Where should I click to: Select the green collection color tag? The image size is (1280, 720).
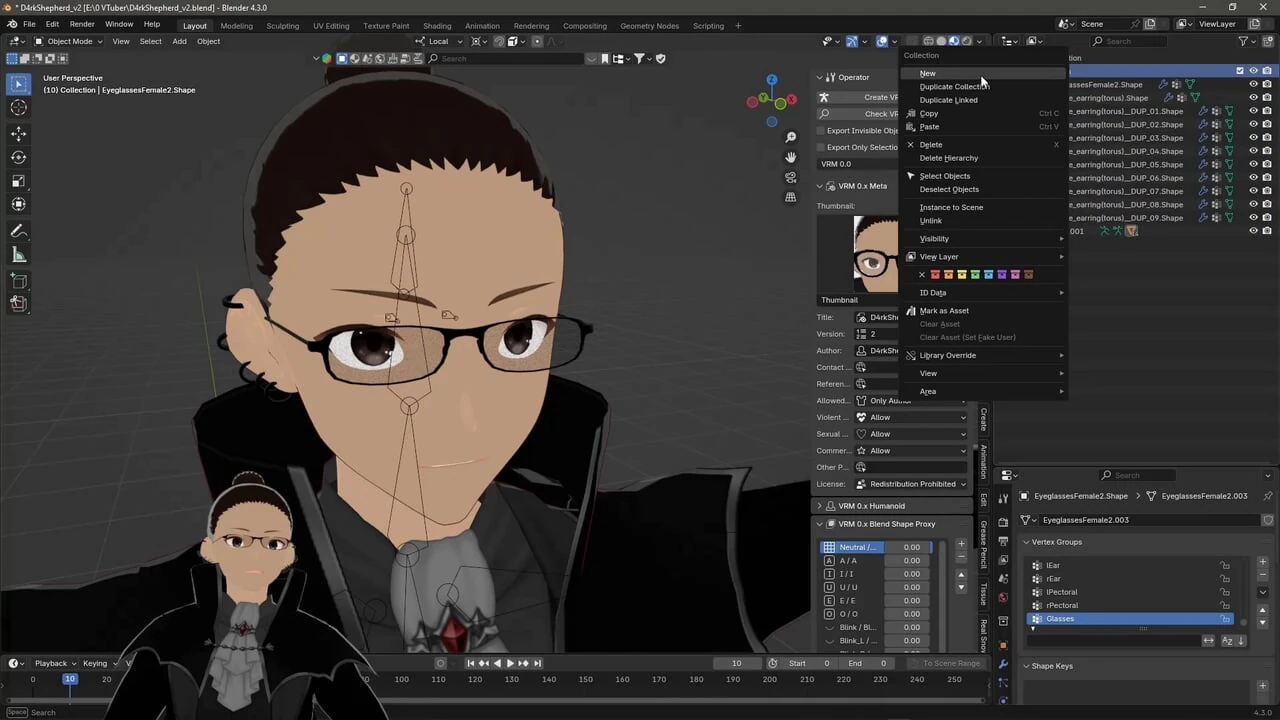975,275
